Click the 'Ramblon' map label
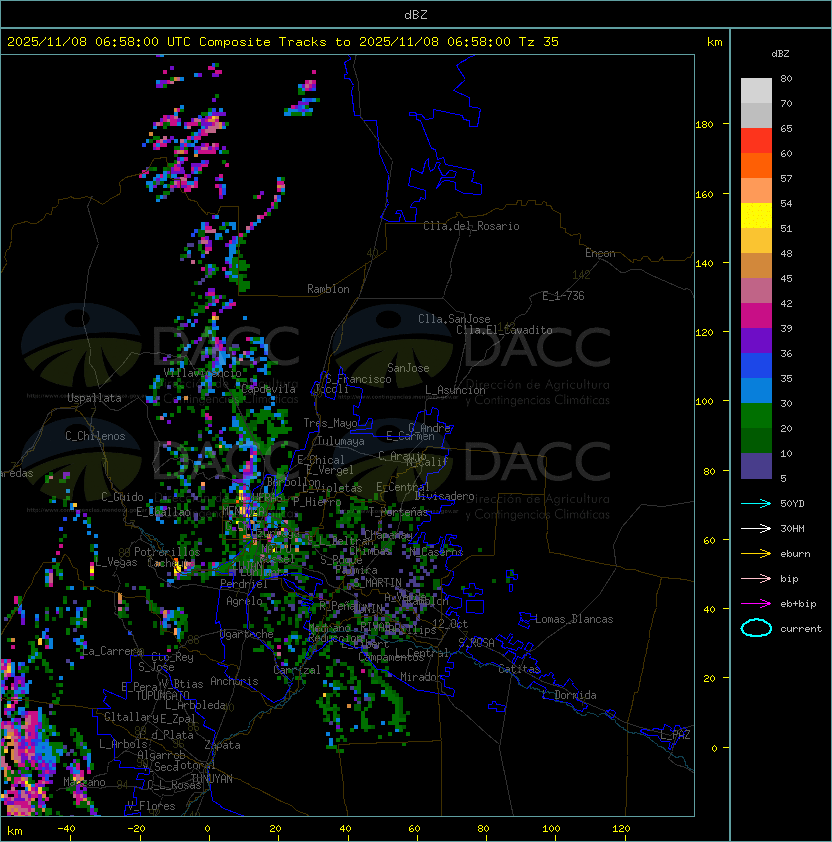This screenshot has width=832, height=842. click(x=328, y=289)
